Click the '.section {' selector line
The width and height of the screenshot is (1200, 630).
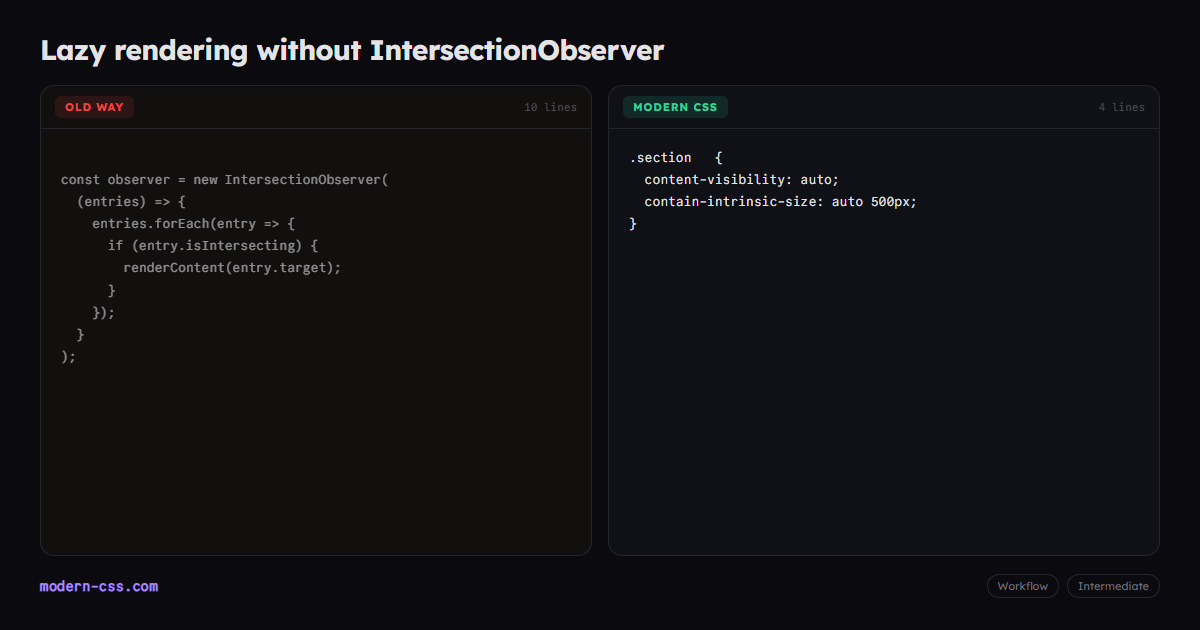pos(676,158)
